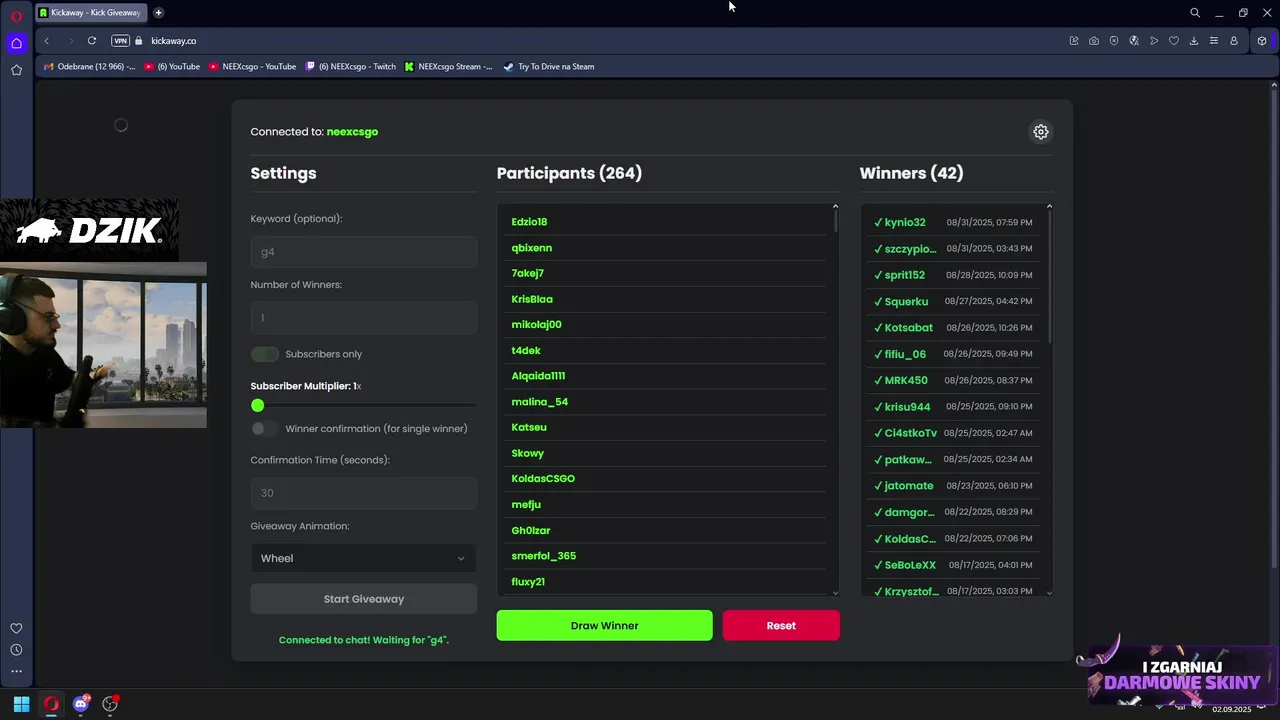Go to Opera home sidebar button
The image size is (1280, 720).
tap(16, 43)
